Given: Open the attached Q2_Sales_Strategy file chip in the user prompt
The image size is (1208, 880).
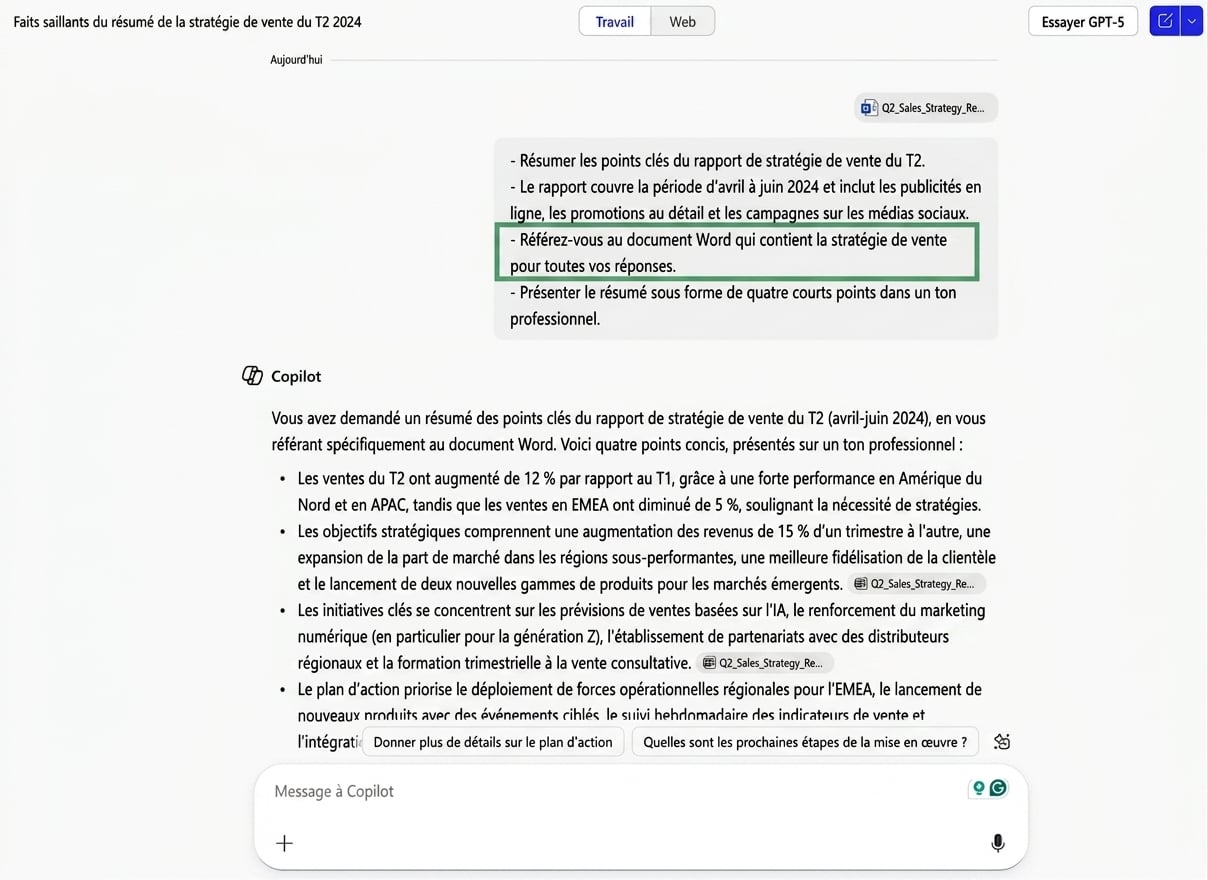Looking at the screenshot, I should pyautogui.click(x=926, y=108).
